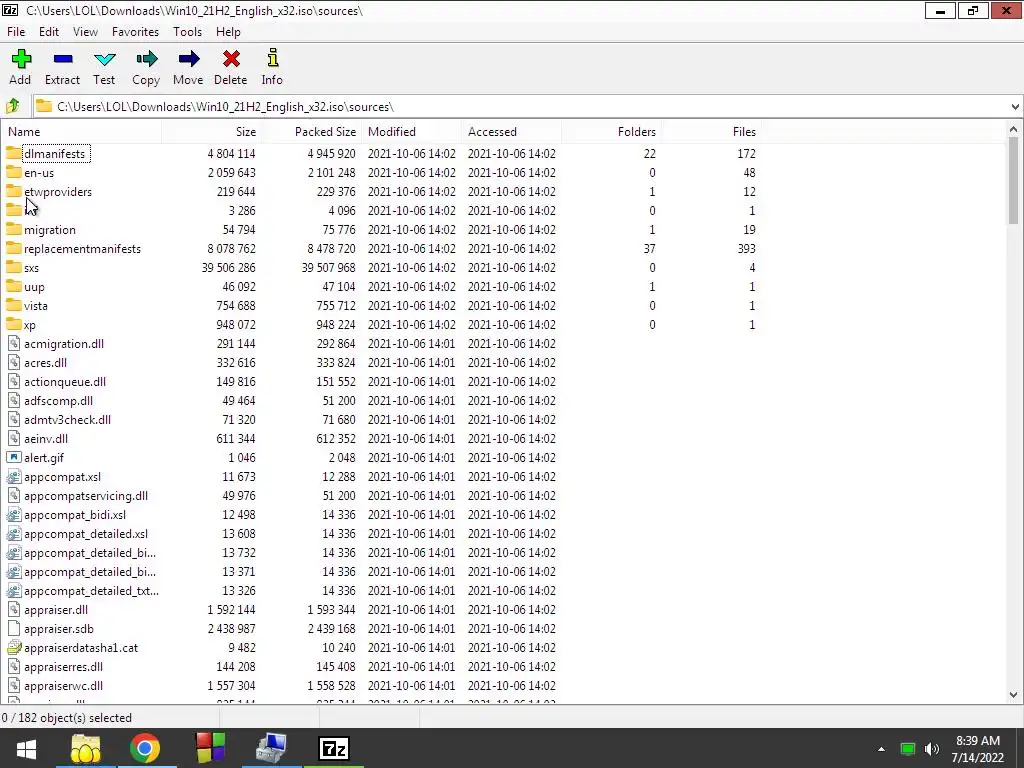The width and height of the screenshot is (1024, 768).
Task: Show hidden tray icons arrow
Action: [x=881, y=749]
